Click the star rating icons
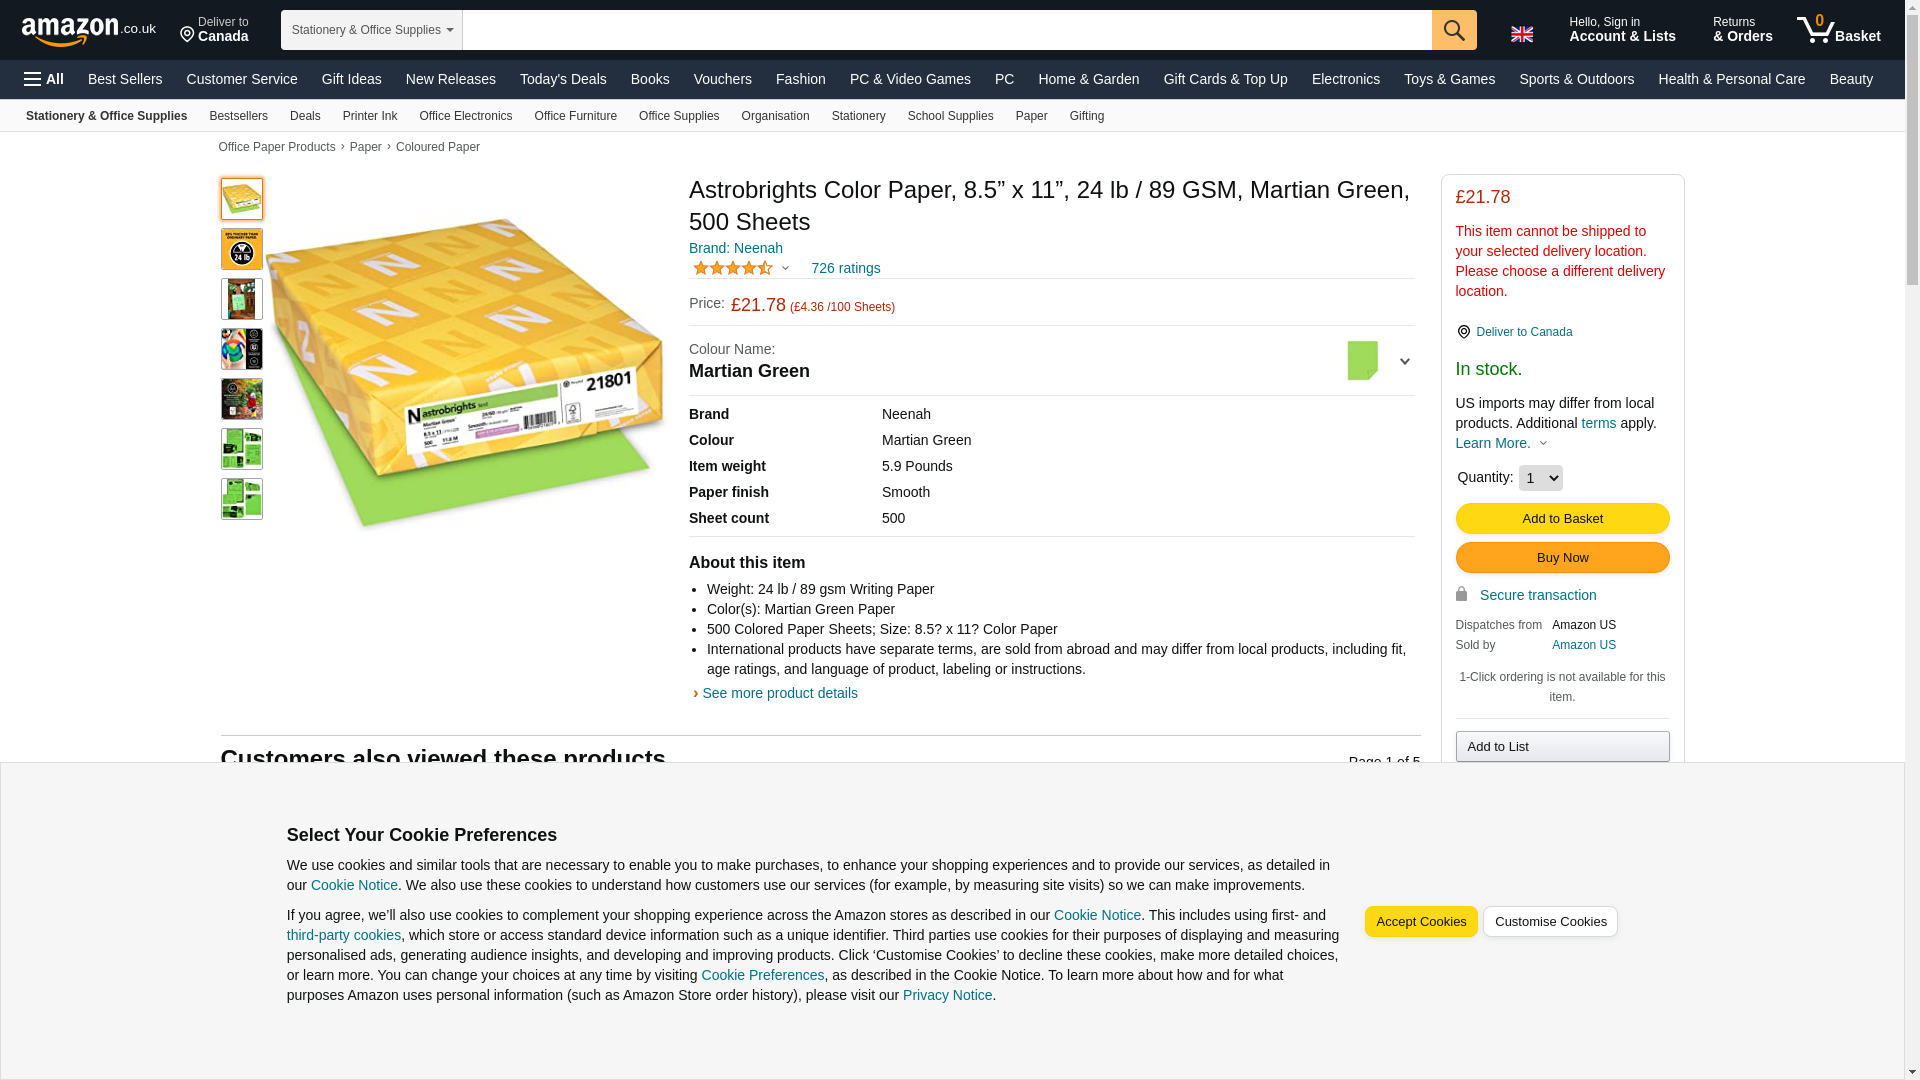 tap(733, 268)
